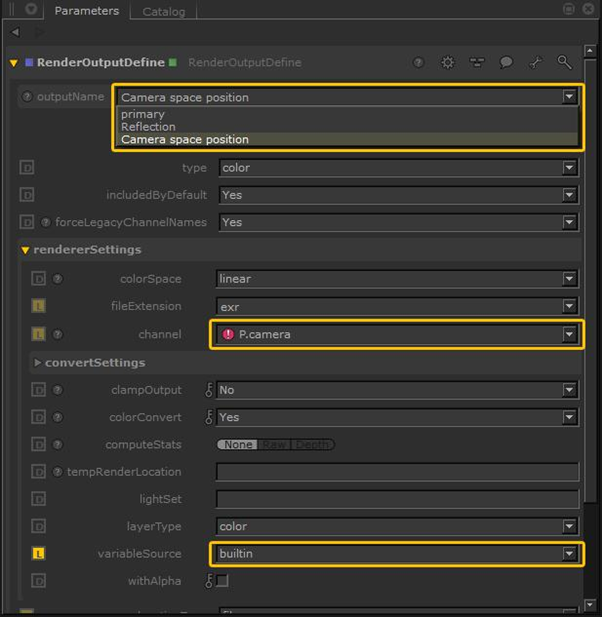Click the D state badge beside includedByDefault

coord(27,195)
